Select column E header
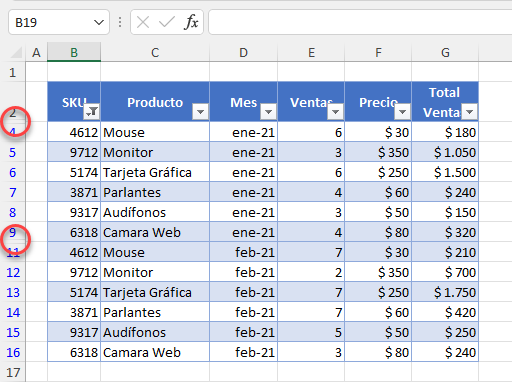 (x=311, y=52)
